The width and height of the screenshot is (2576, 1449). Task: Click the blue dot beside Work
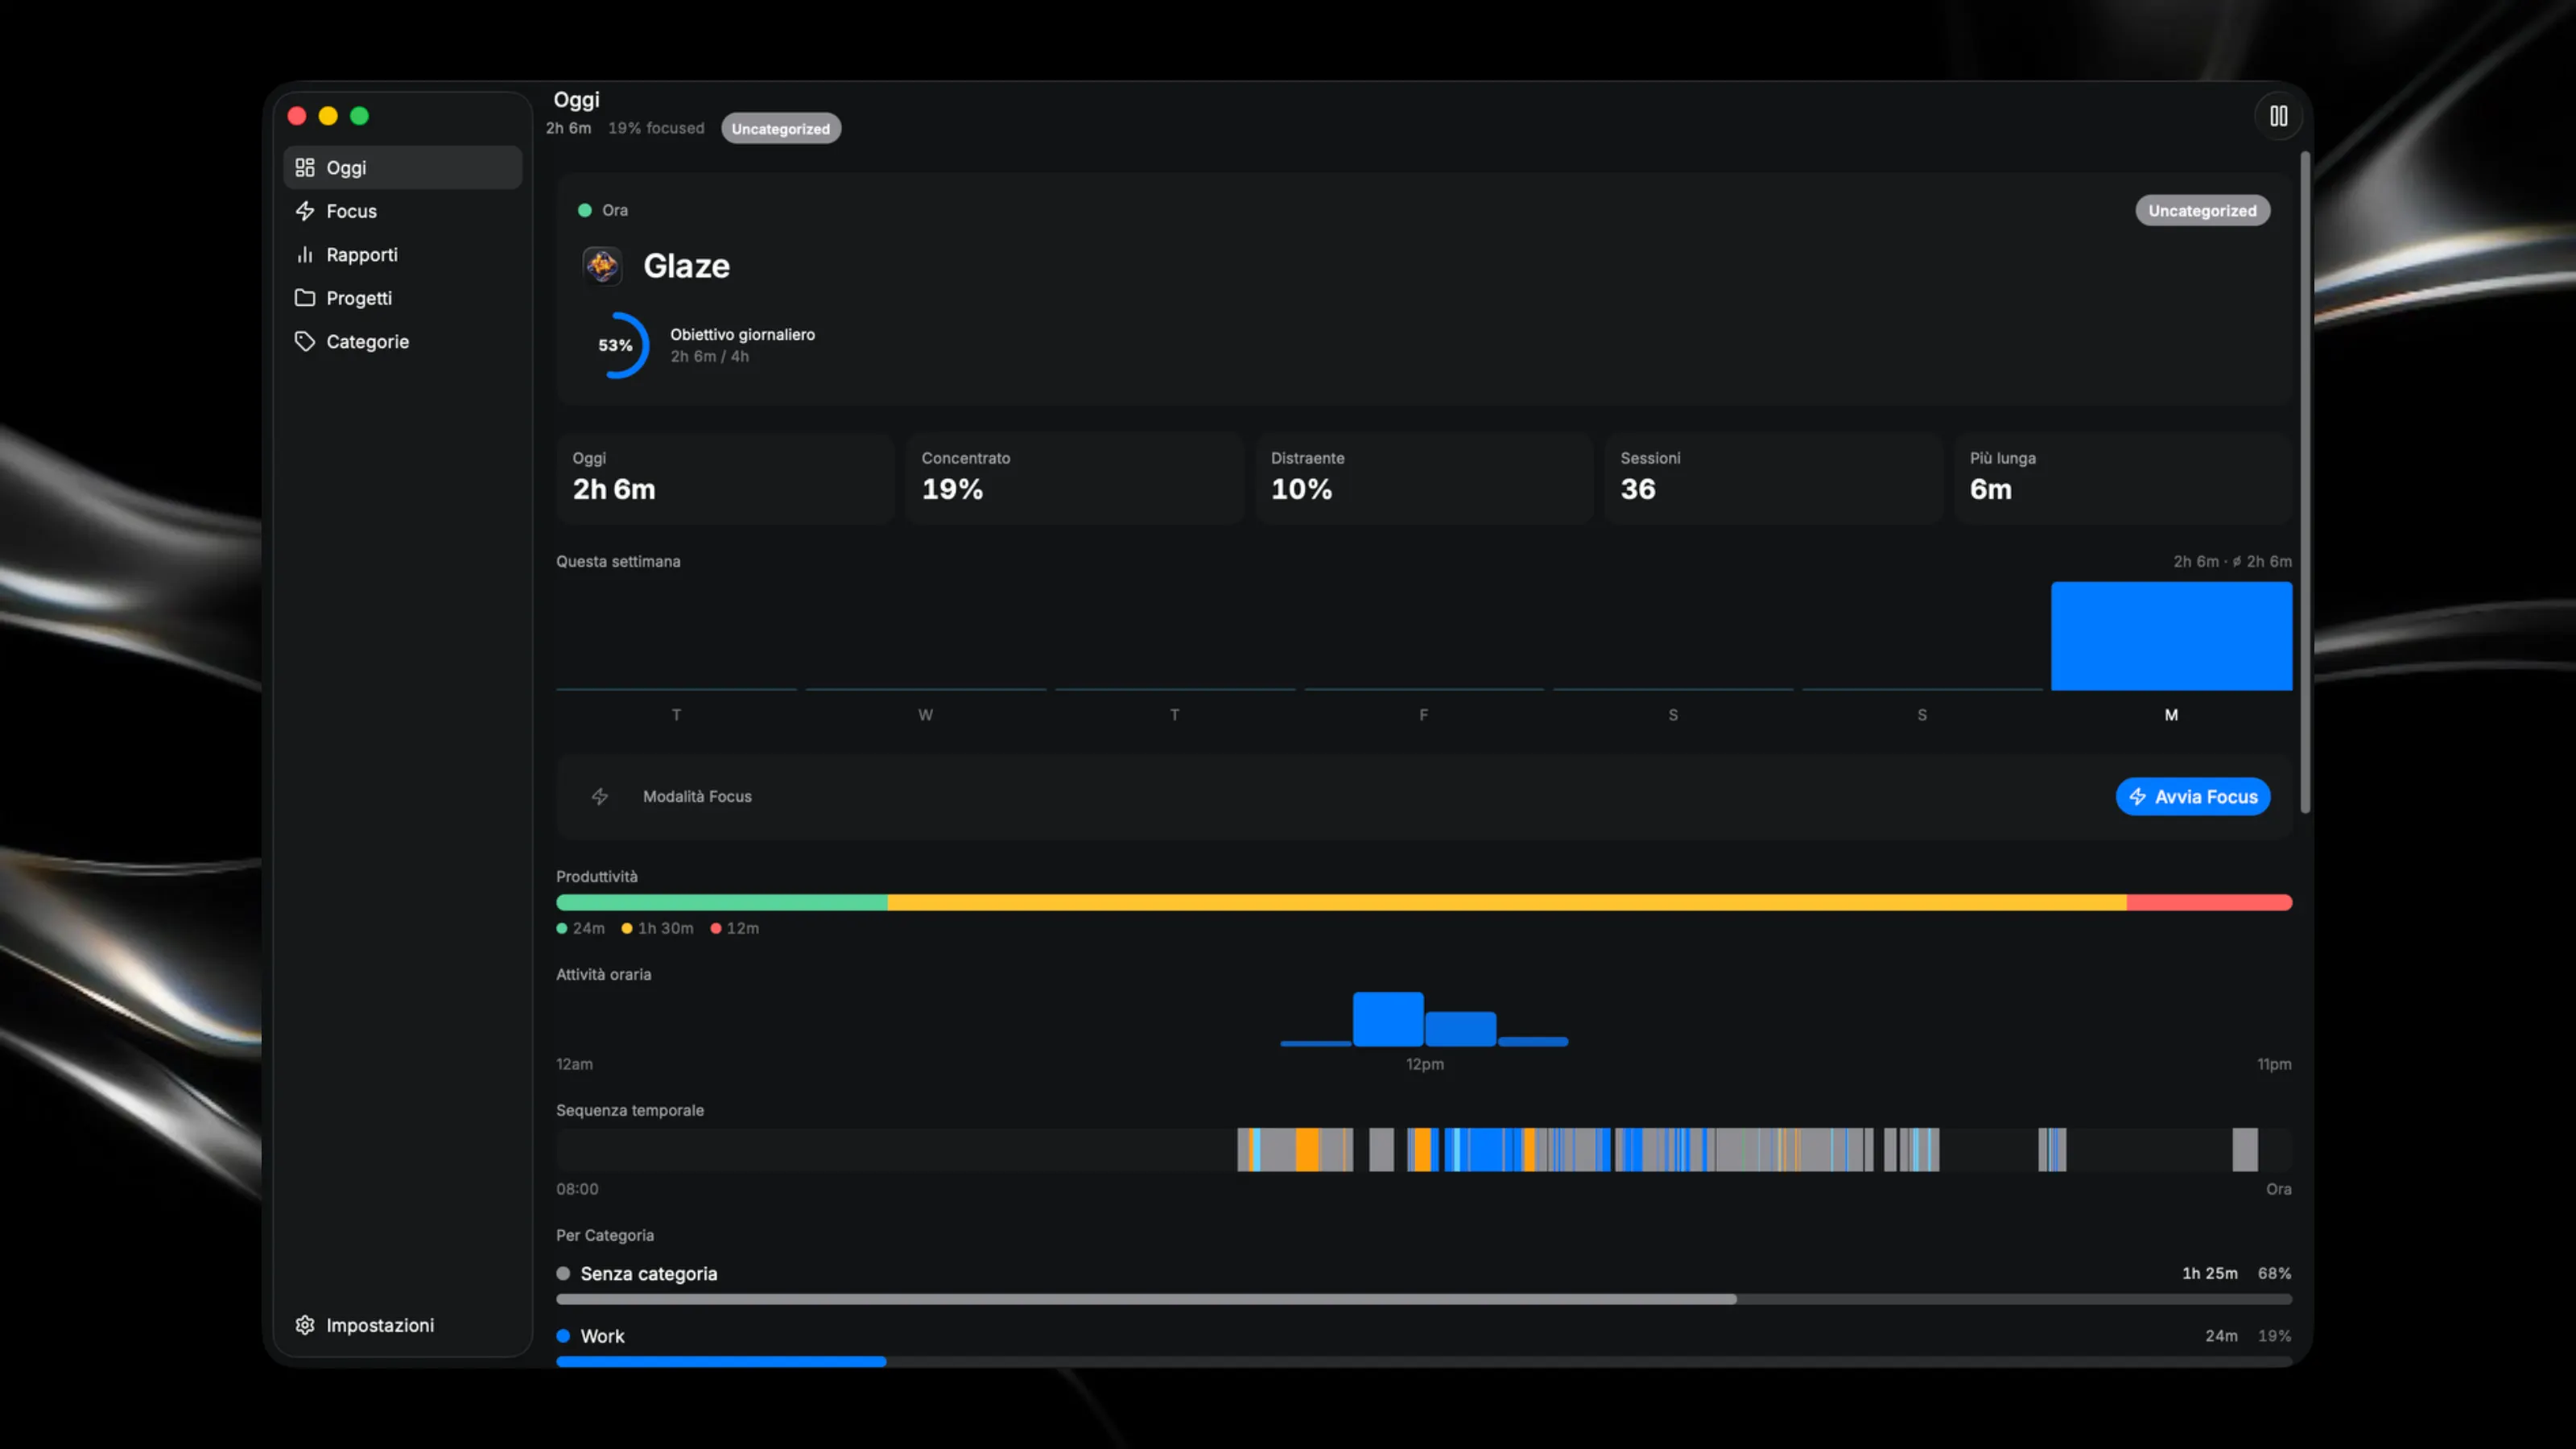[x=563, y=1335]
